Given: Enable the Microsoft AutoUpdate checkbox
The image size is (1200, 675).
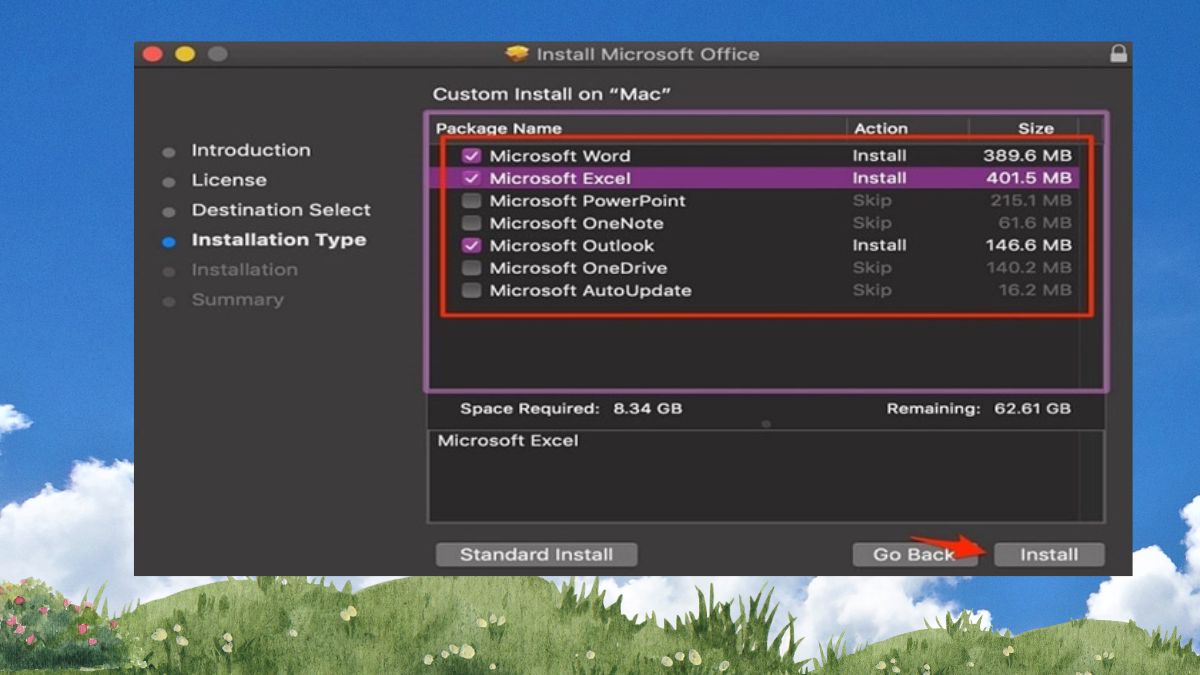Looking at the screenshot, I should 471,290.
